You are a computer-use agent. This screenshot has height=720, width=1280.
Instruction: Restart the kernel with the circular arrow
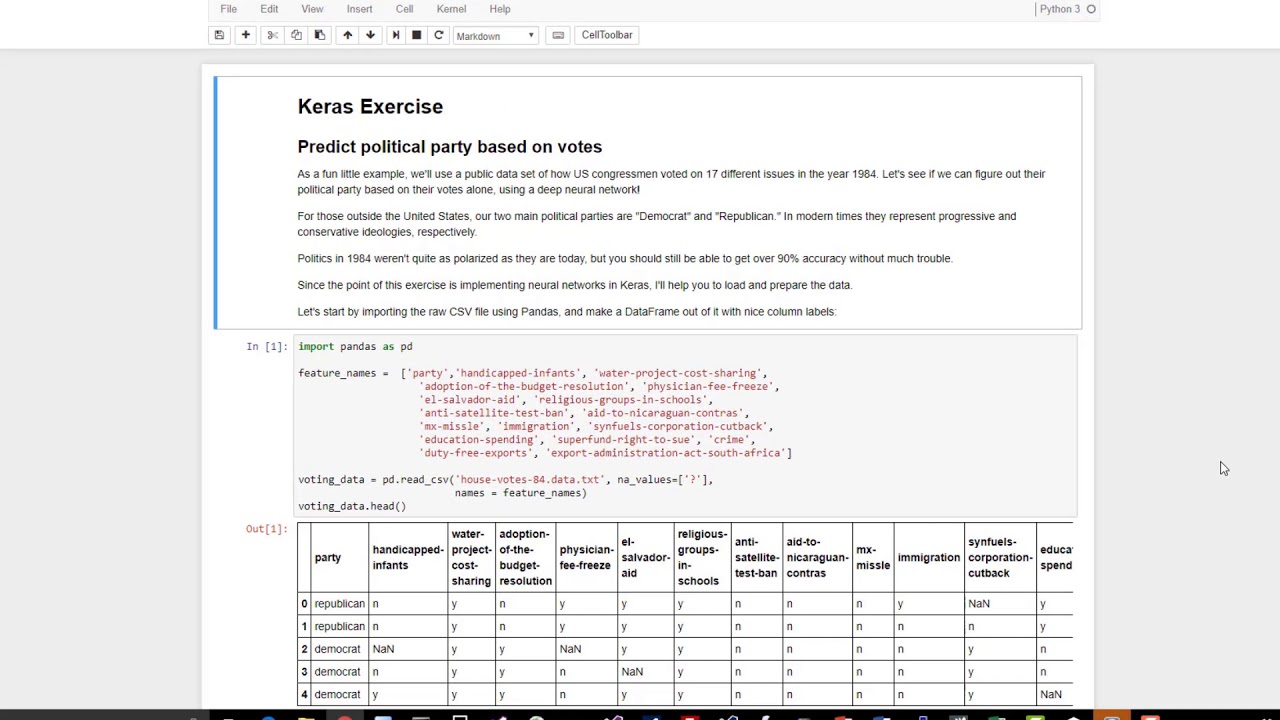[438, 35]
